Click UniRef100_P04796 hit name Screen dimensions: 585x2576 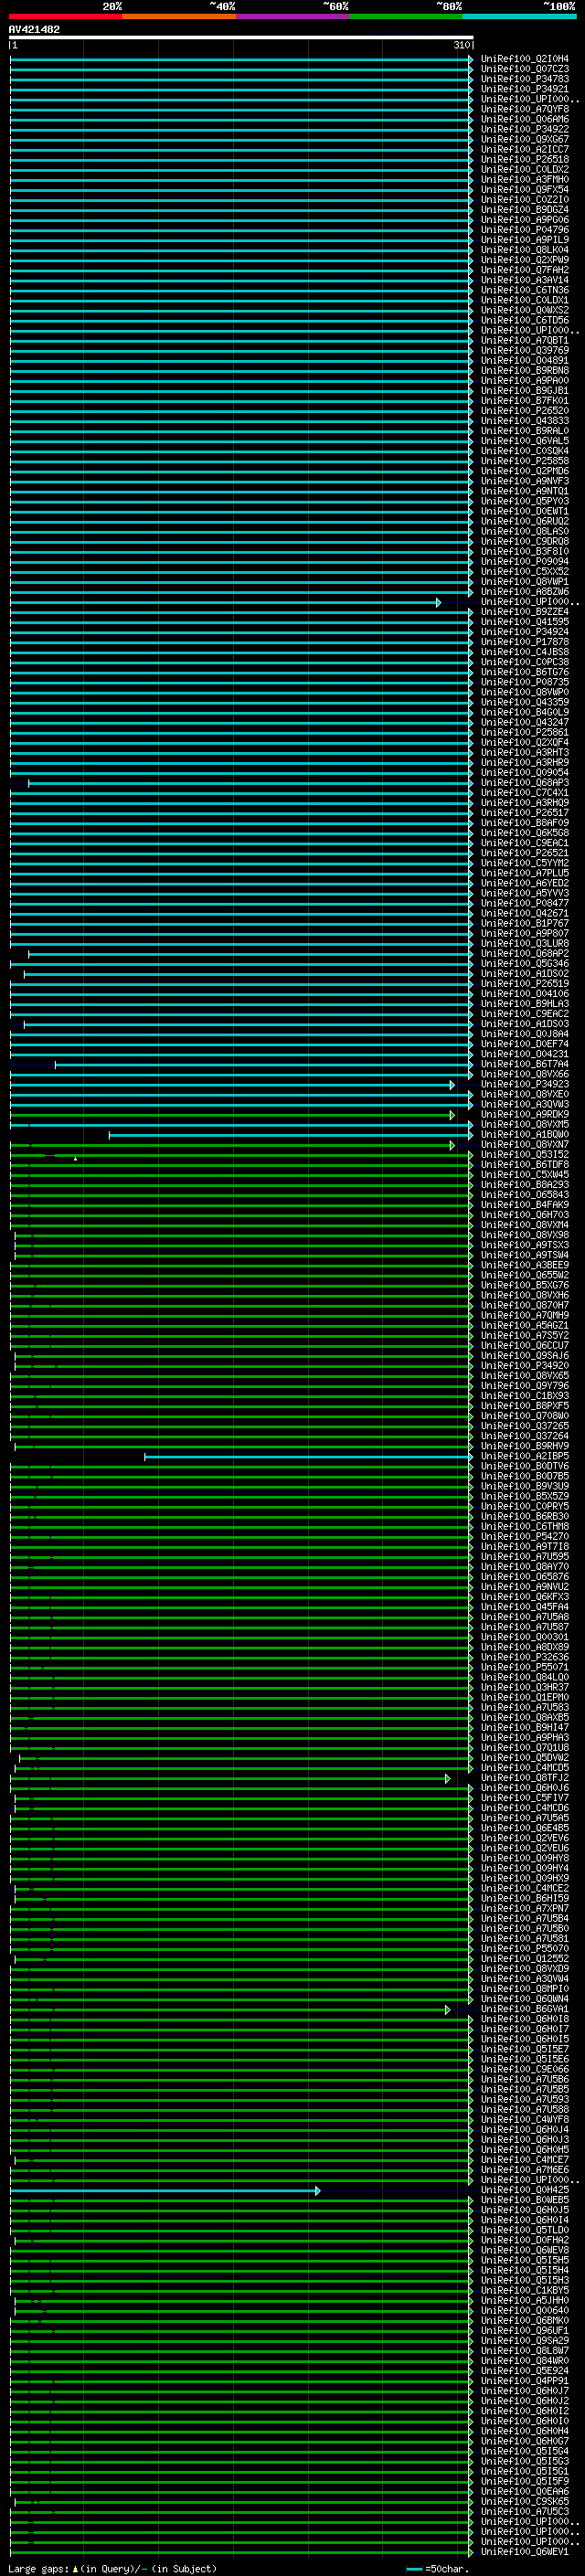click(x=525, y=230)
